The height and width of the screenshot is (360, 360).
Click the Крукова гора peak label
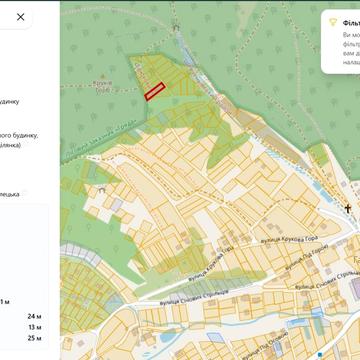tap(103, 86)
